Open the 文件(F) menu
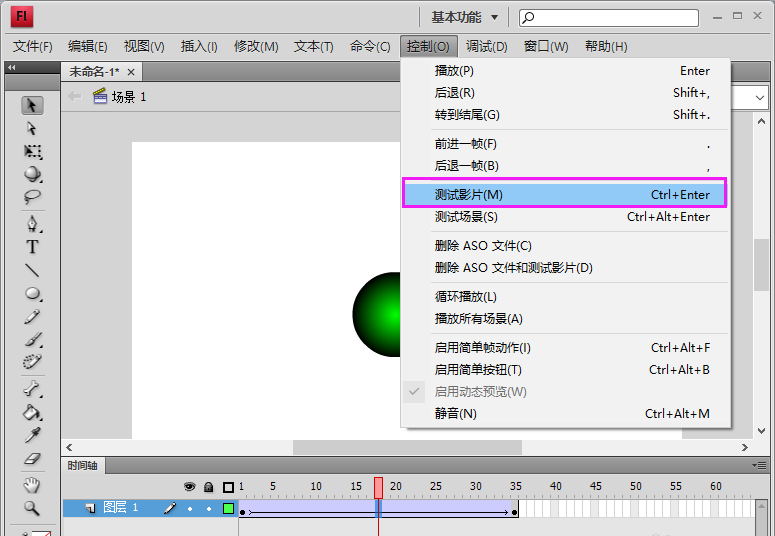775x536 pixels. tap(33, 46)
